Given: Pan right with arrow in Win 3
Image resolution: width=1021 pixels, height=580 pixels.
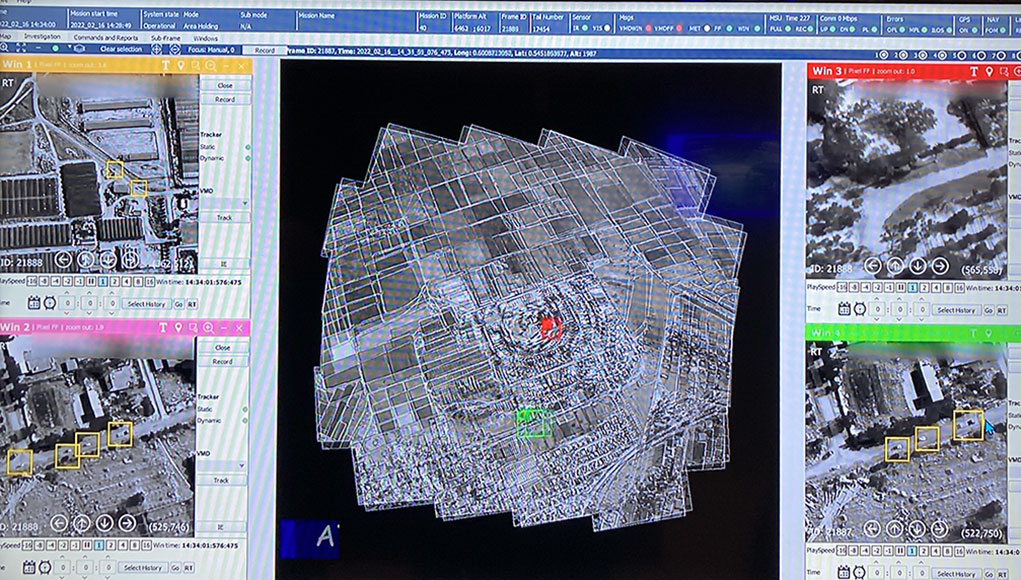Looking at the screenshot, I should [940, 266].
